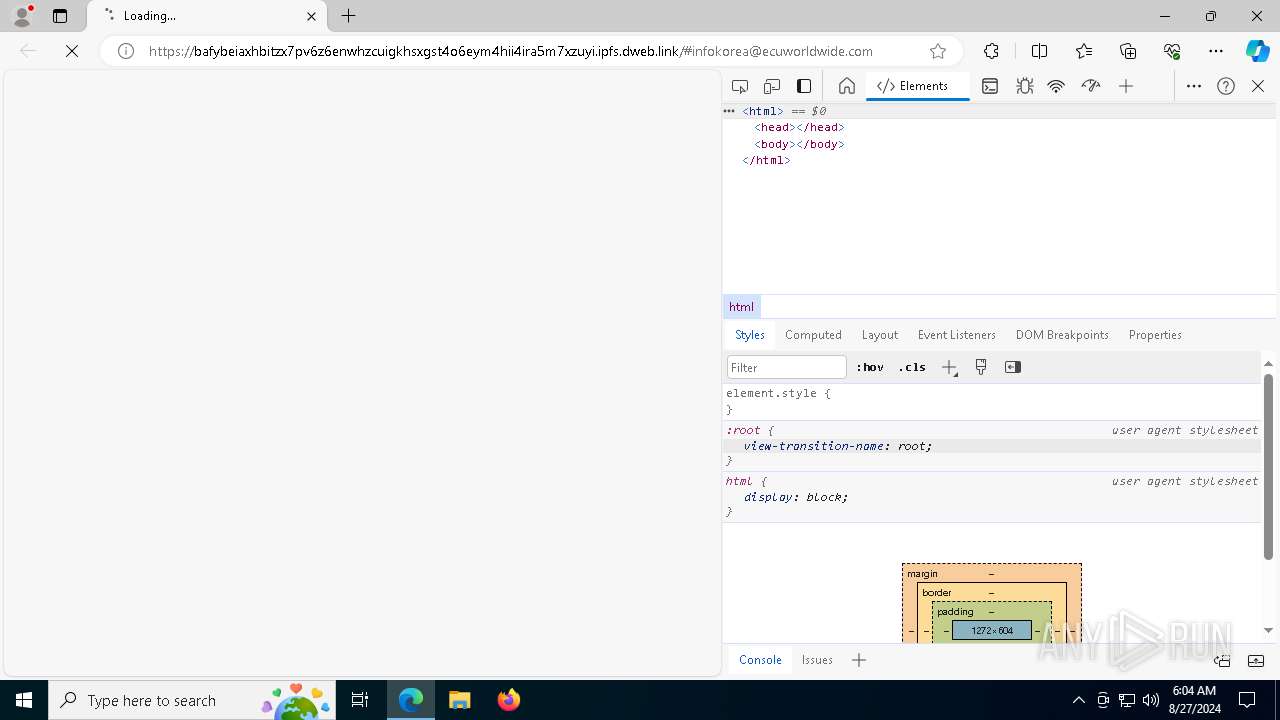The image size is (1280, 720).
Task: Stop page loading with X button
Action: point(72,51)
